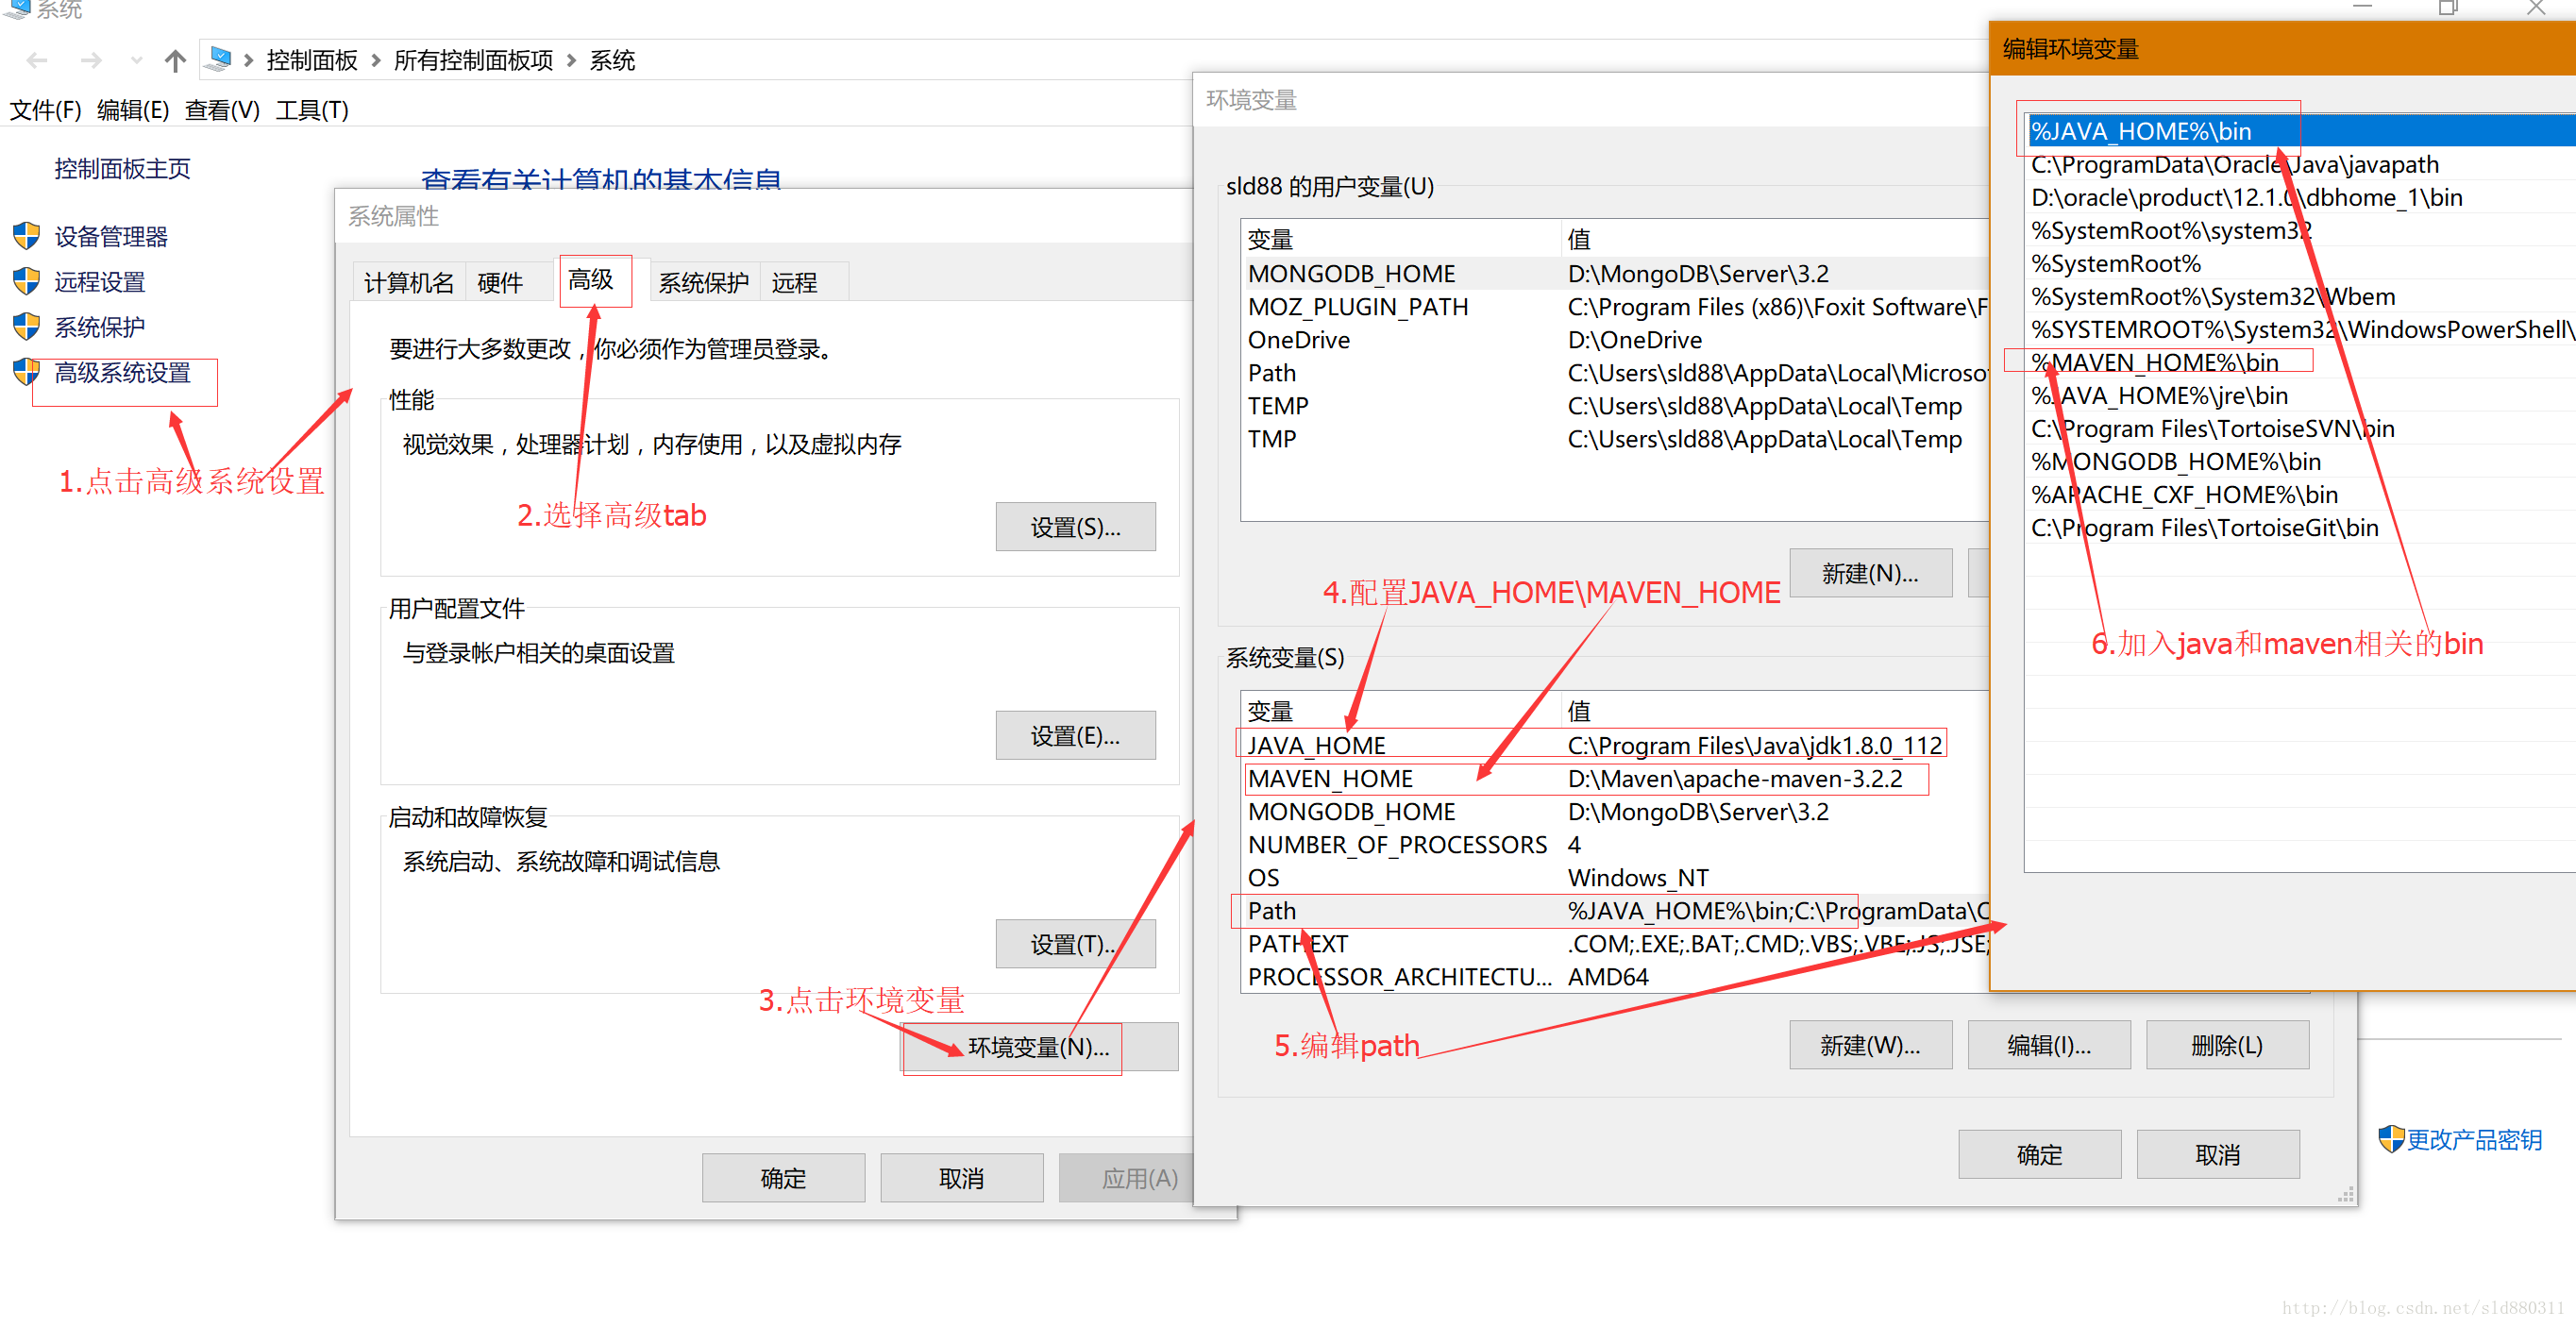Click 设置(S)... performance button
Image resolution: width=2576 pixels, height=1327 pixels.
click(1075, 527)
